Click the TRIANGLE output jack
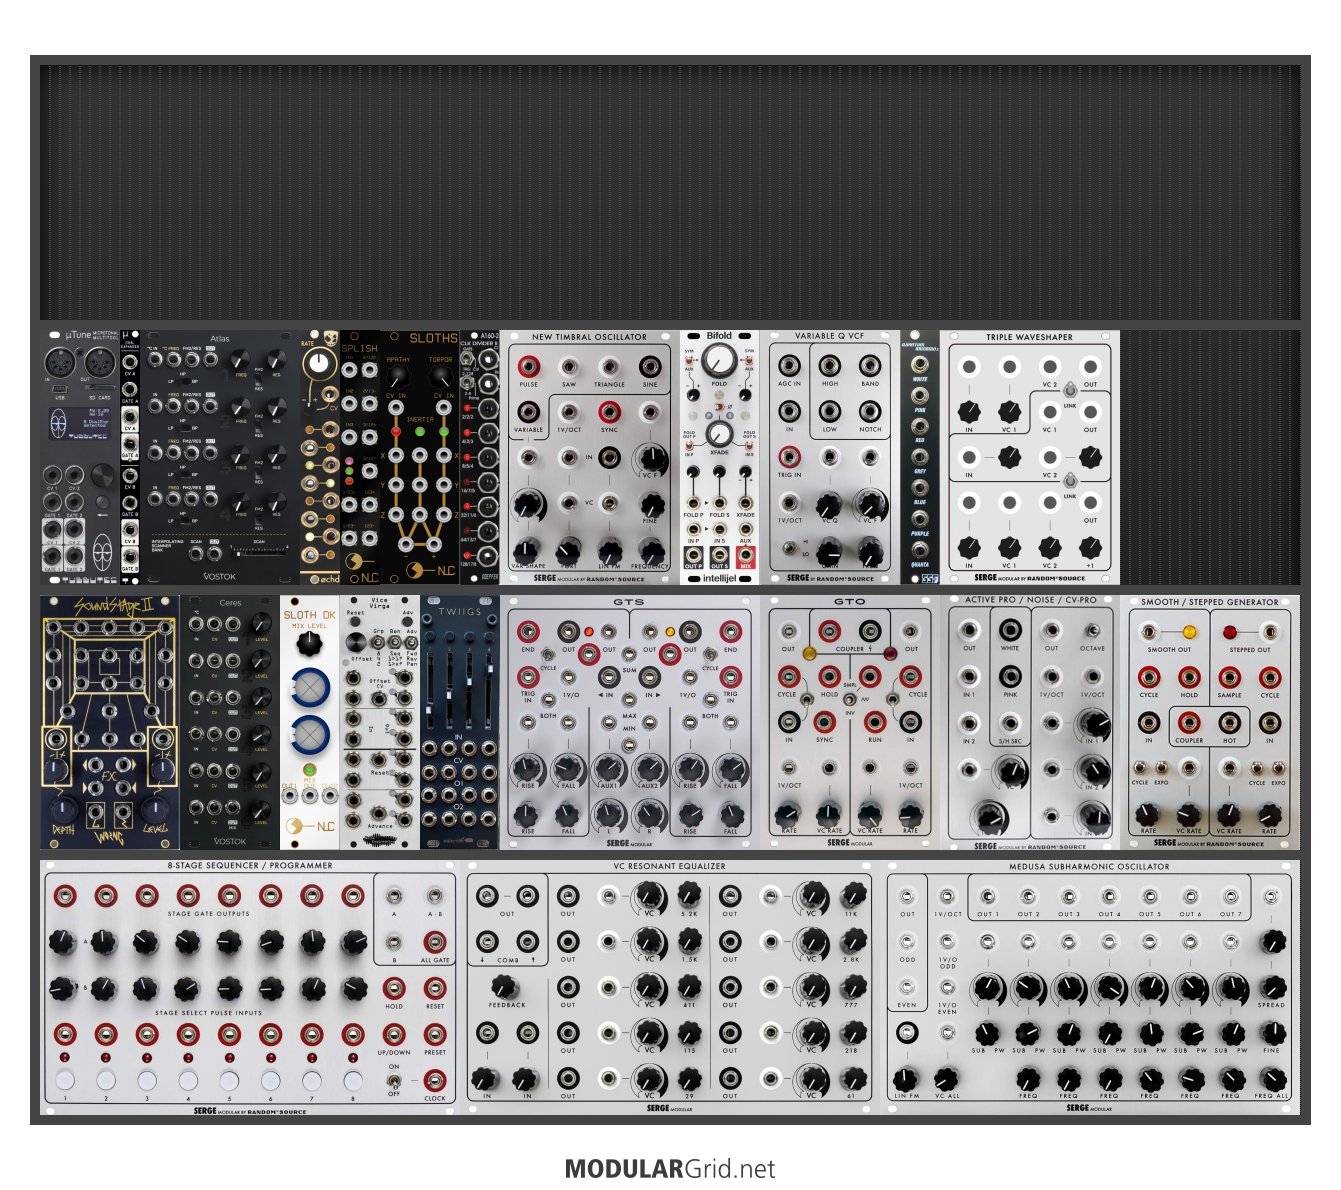This screenshot has width=1341, height=1190. pos(609,366)
